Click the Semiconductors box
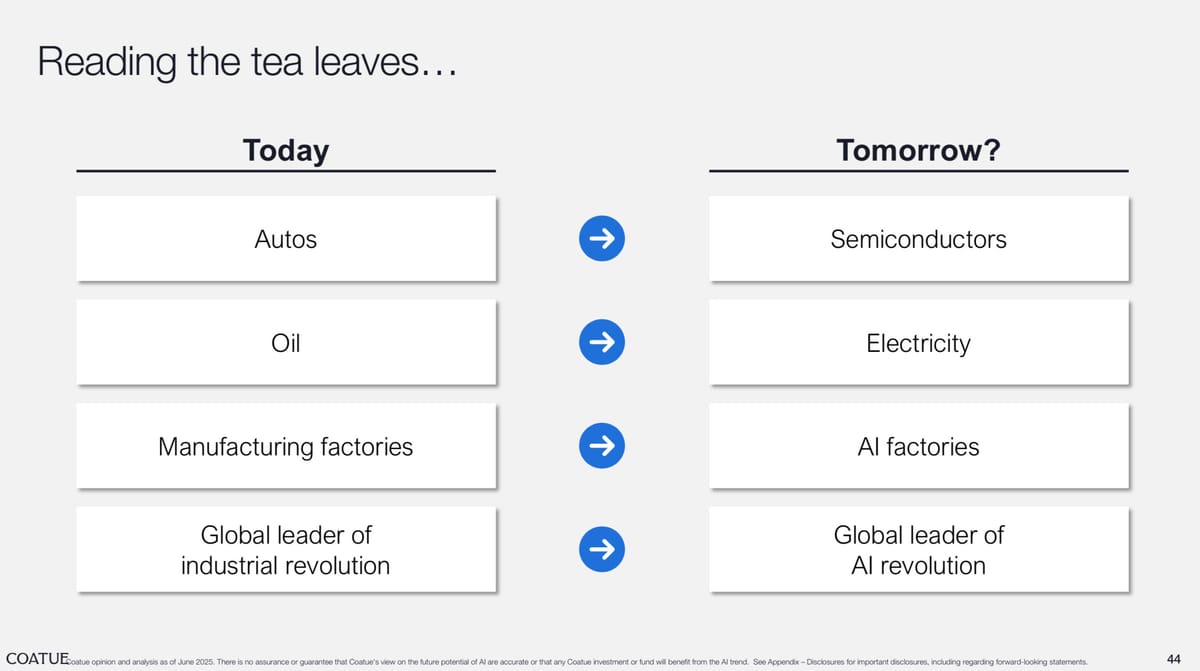This screenshot has height=671, width=1200. [x=918, y=239]
